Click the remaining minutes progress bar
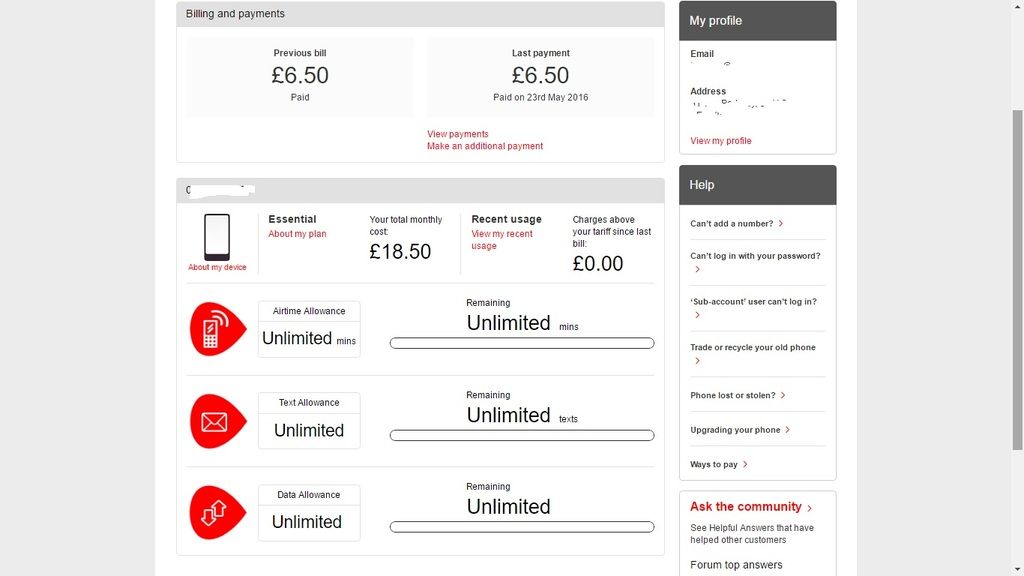 (522, 343)
